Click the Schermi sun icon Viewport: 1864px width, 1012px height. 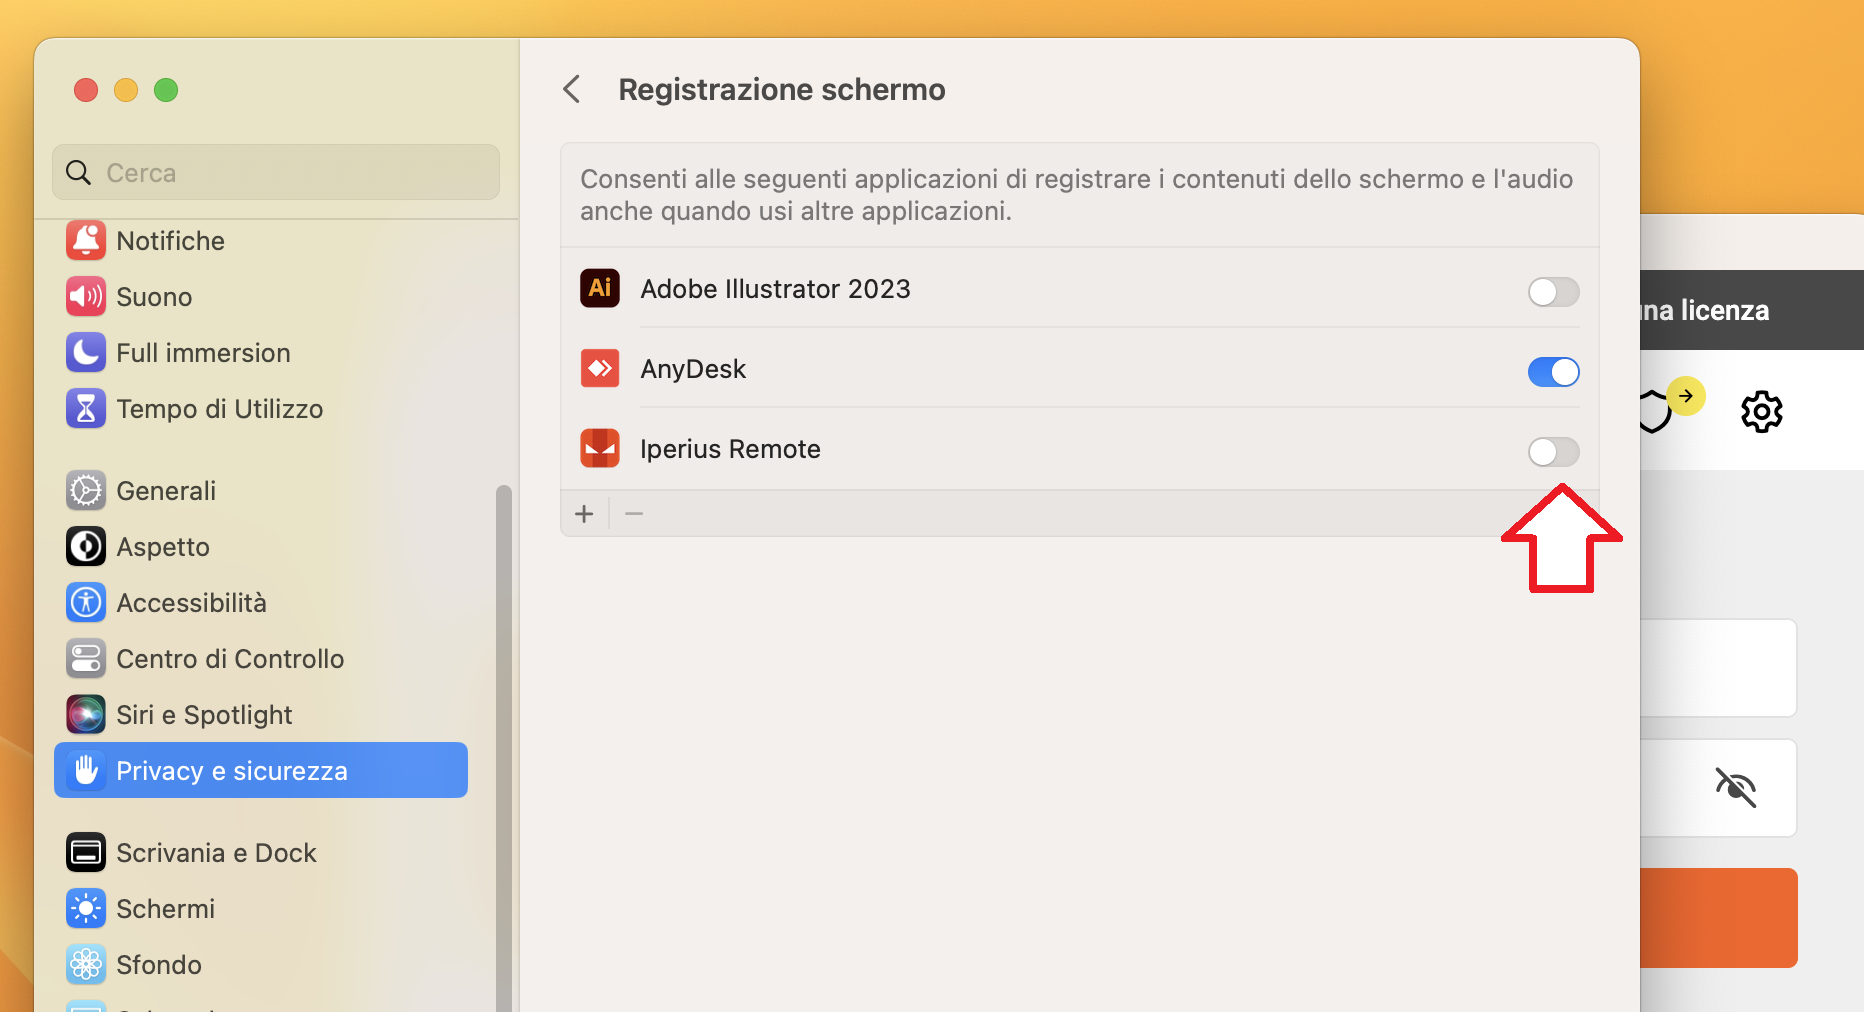(x=86, y=909)
